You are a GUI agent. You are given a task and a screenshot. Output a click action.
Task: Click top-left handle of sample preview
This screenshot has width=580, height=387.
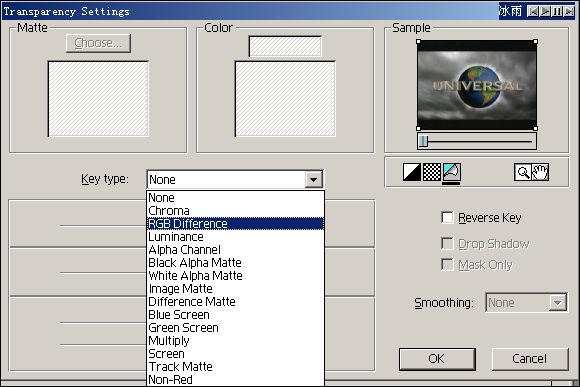(418, 41)
